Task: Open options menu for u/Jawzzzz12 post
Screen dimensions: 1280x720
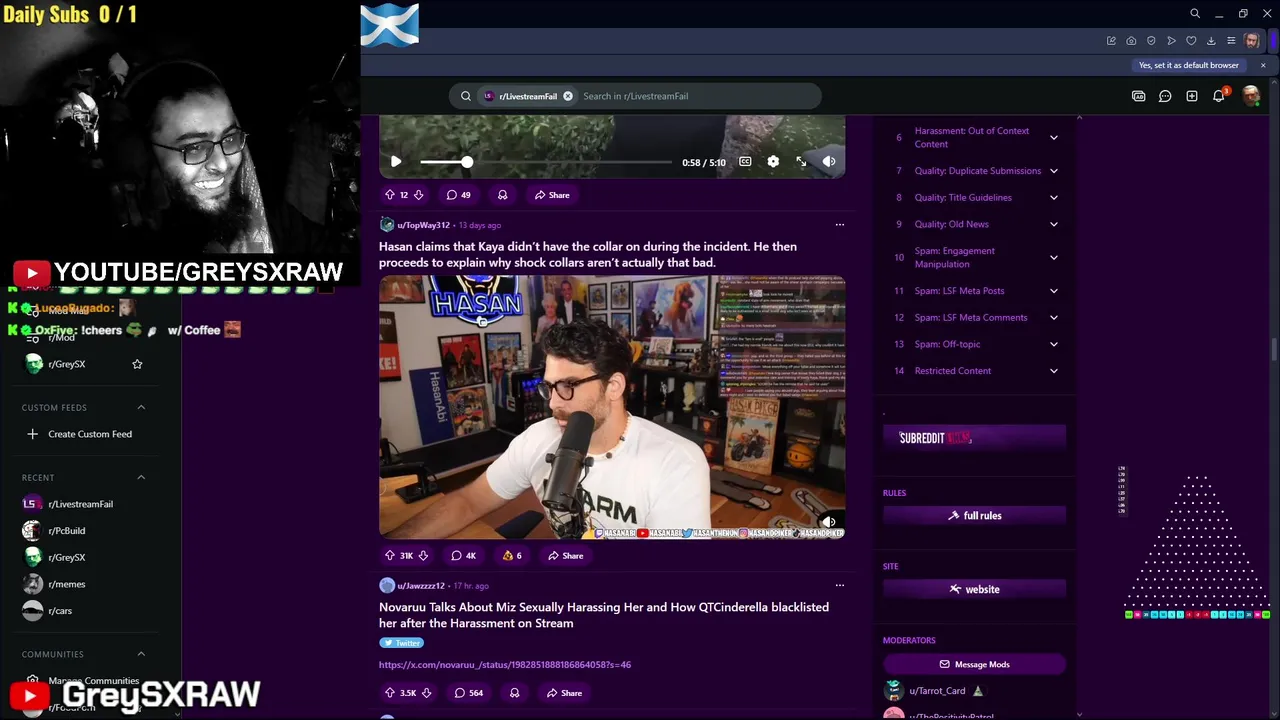Action: point(839,586)
